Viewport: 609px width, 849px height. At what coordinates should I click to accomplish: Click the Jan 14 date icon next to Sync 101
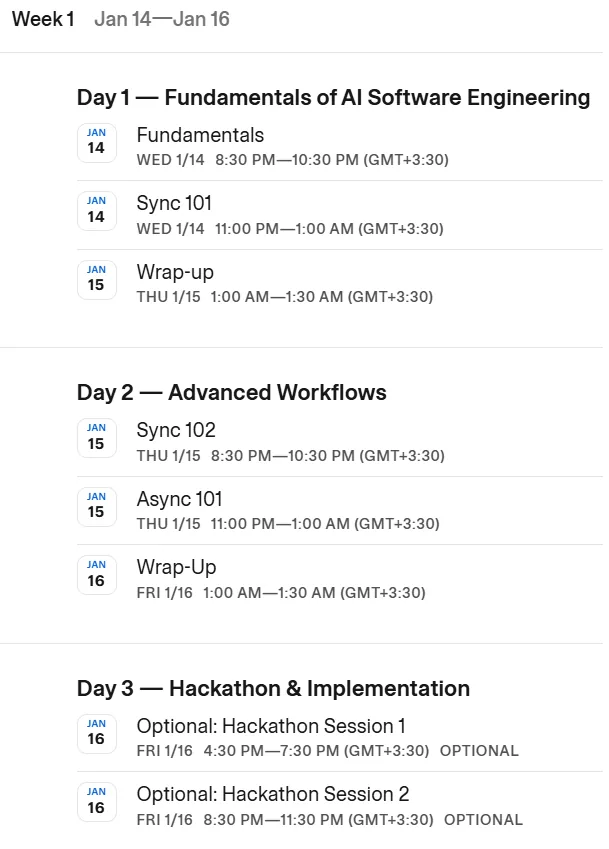coord(96,211)
